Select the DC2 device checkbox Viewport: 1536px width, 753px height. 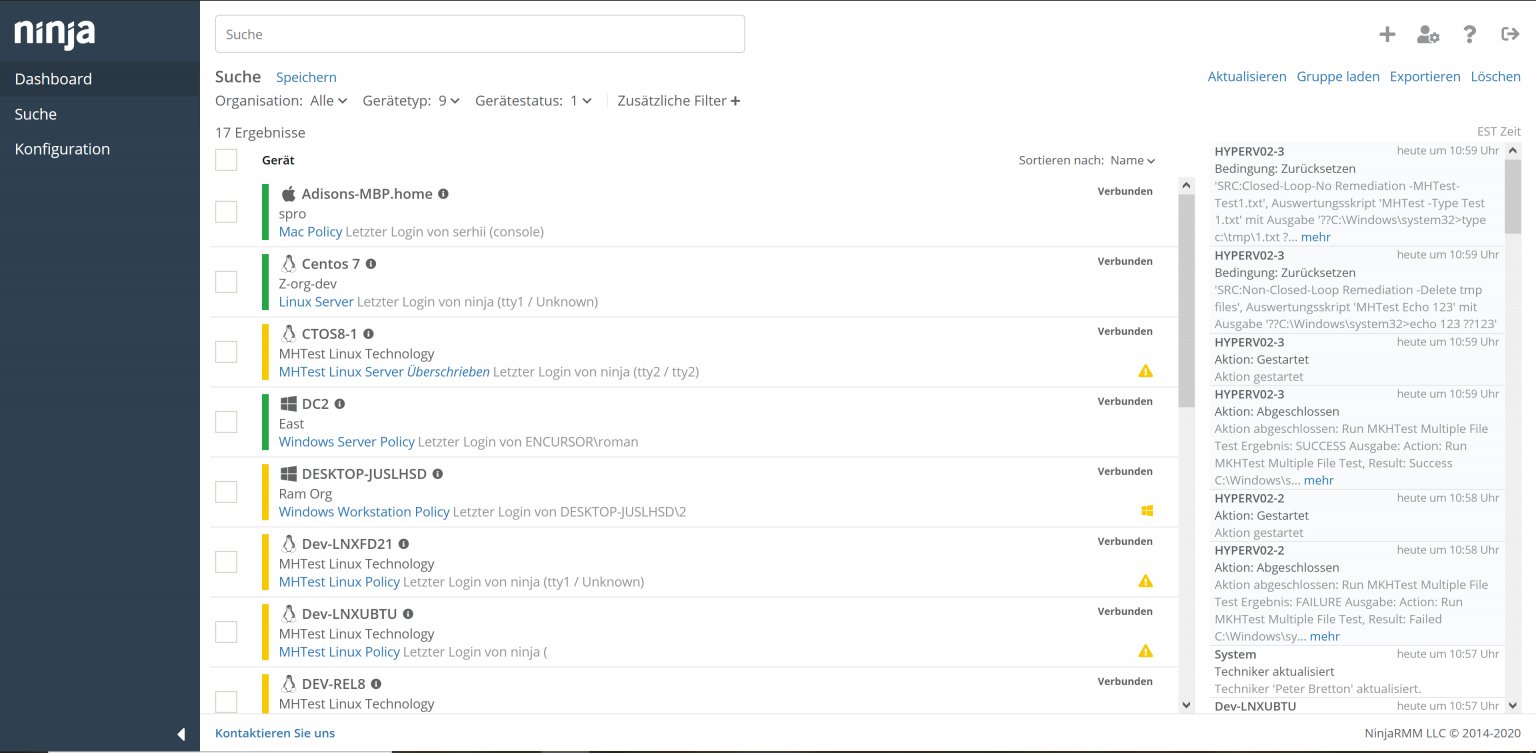click(x=226, y=422)
